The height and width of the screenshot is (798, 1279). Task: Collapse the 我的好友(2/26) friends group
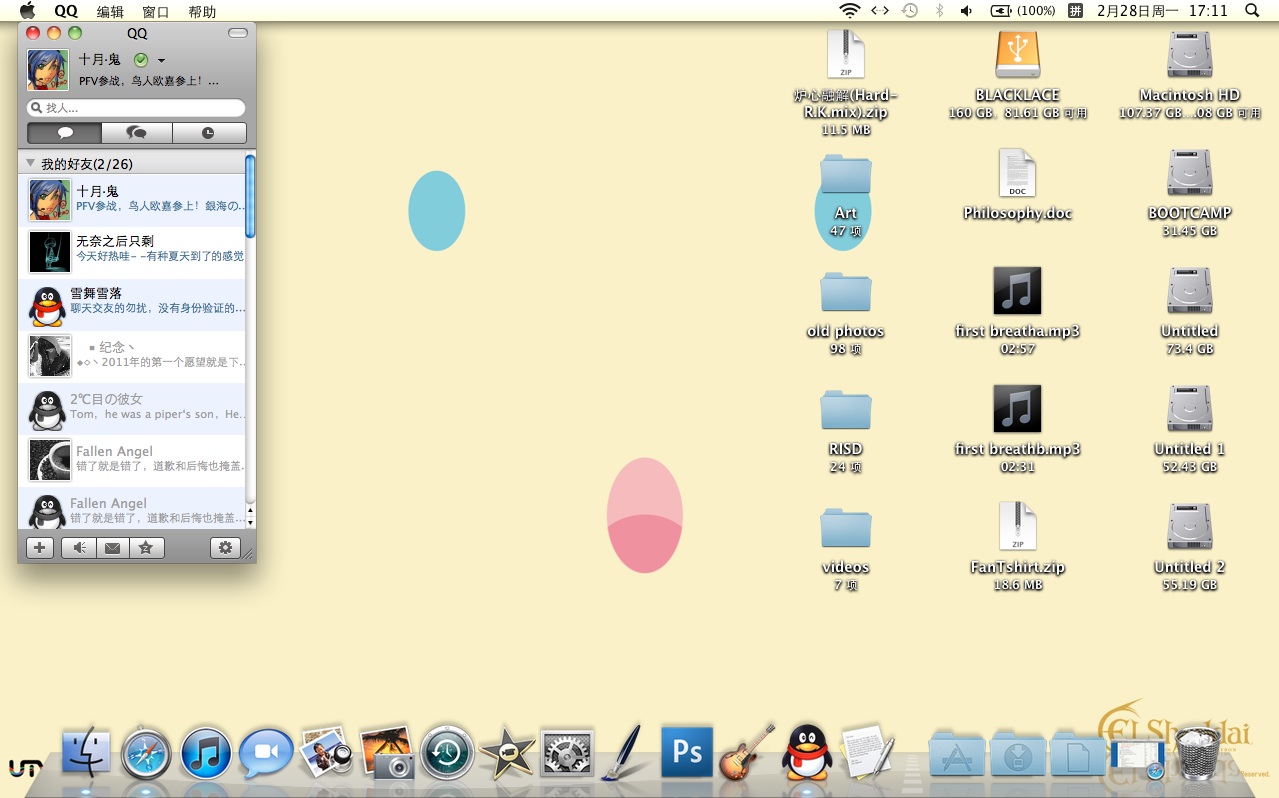tap(31, 163)
